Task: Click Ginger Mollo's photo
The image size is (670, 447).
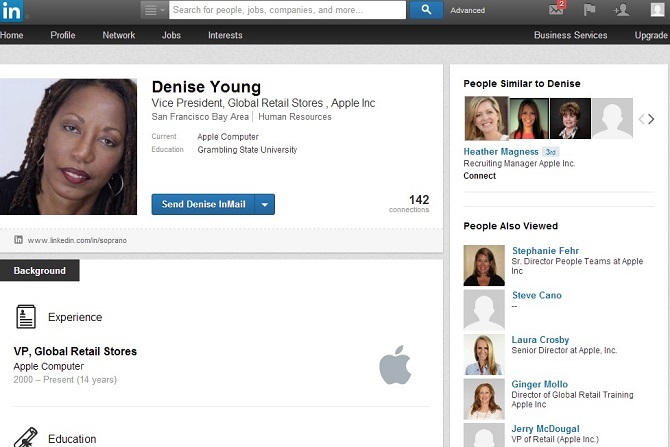Action: pos(484,399)
